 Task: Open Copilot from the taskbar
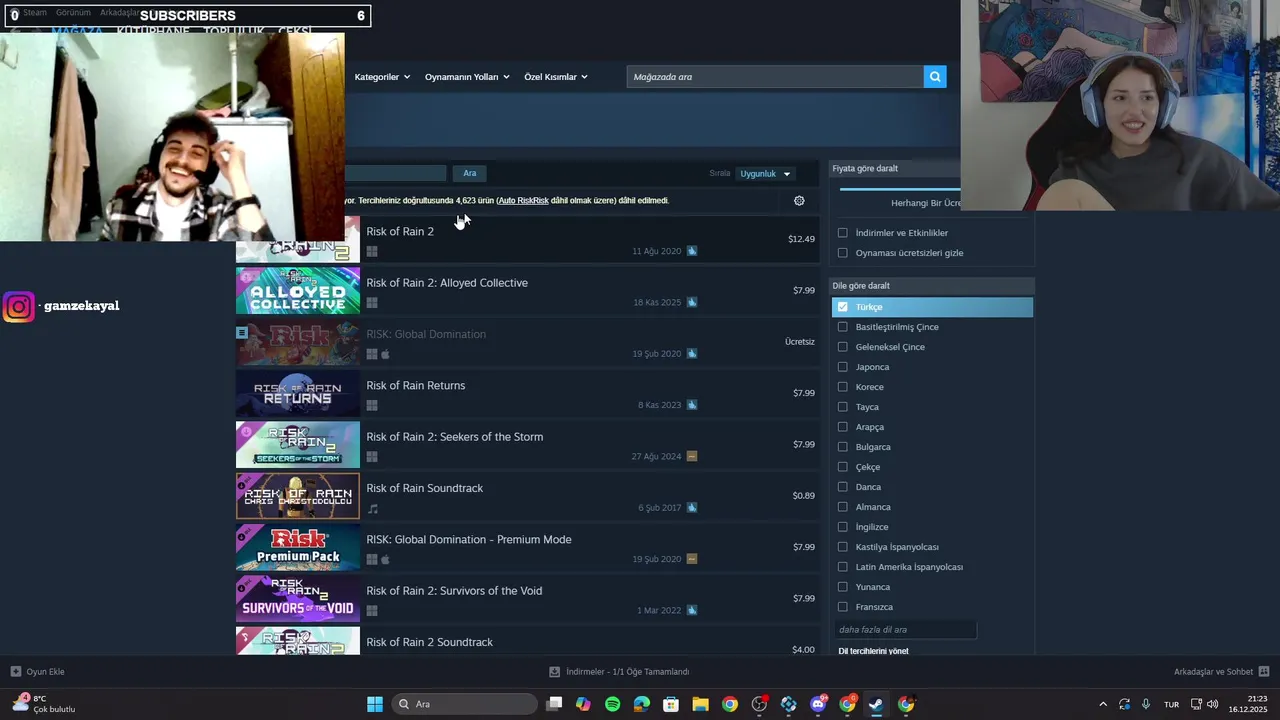[584, 705]
